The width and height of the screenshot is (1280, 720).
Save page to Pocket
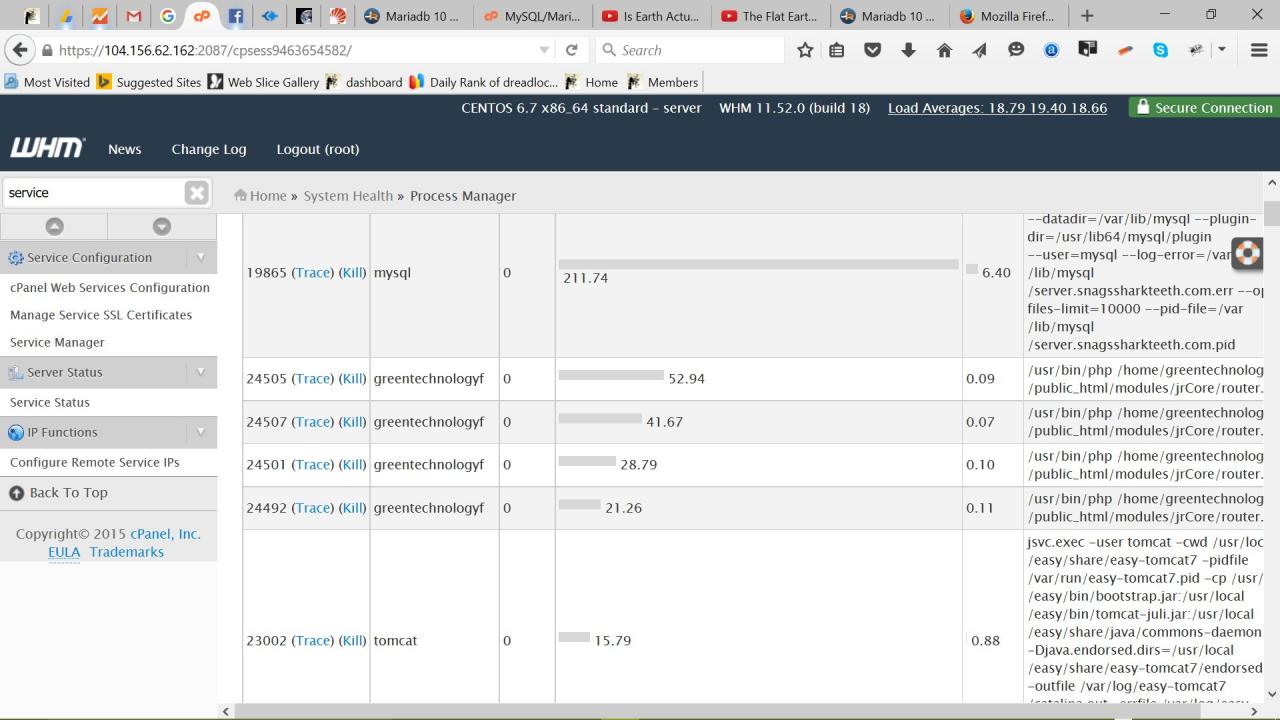click(x=873, y=50)
